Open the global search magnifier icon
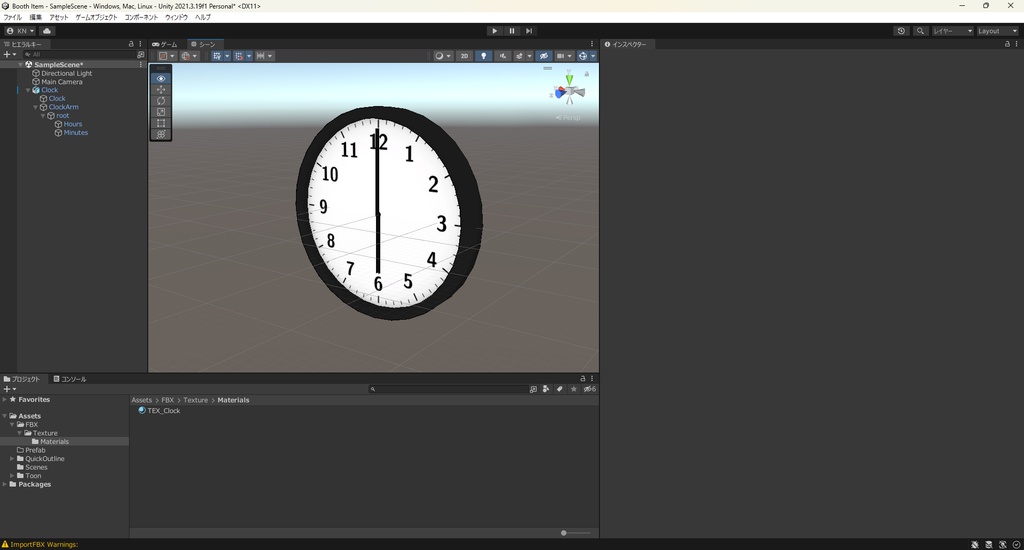Screen dimensions: 1024x550 tap(920, 31)
